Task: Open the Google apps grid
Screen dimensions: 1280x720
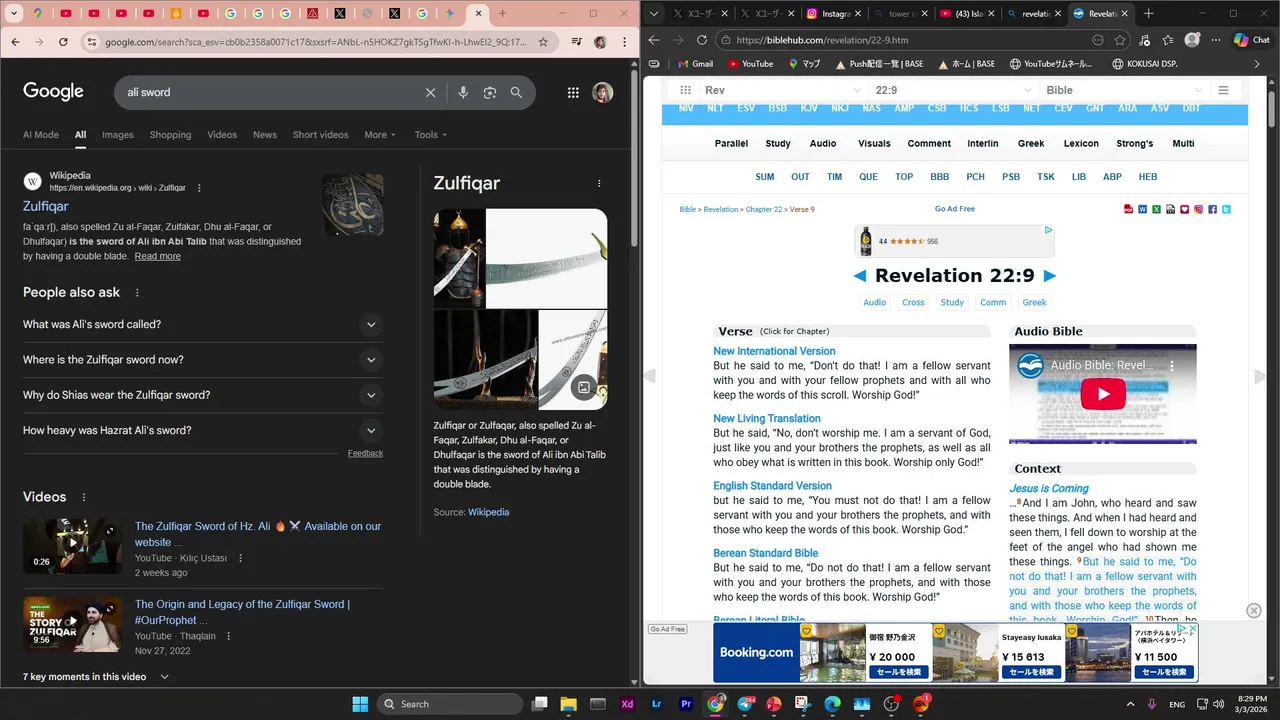Action: point(573,92)
